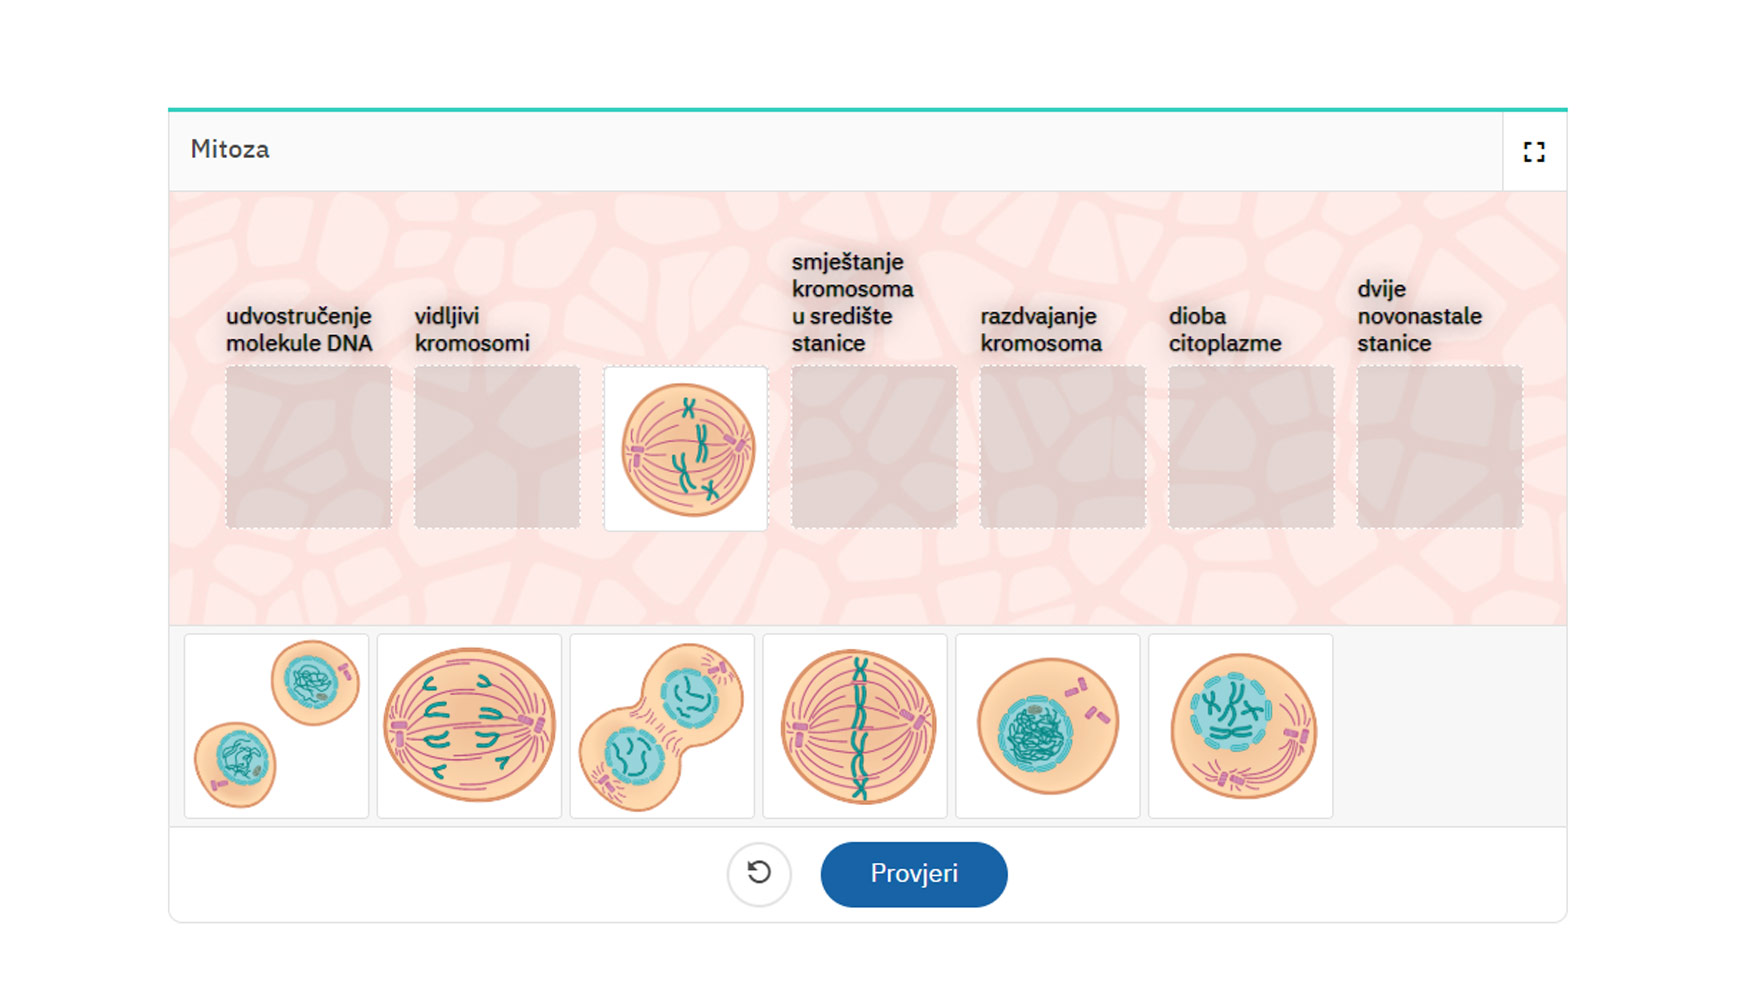
Task: Click the circular reset arrow icon
Action: [x=759, y=874]
